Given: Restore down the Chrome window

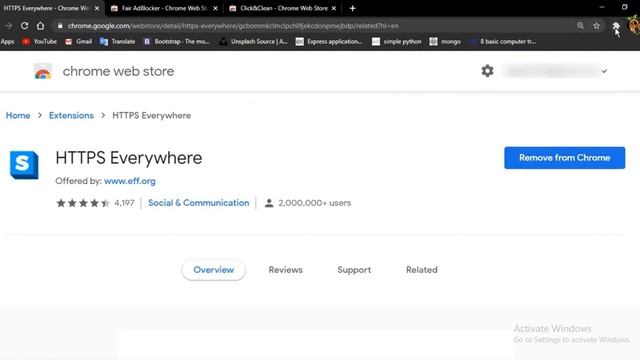Looking at the screenshot, I should click(624, 7).
